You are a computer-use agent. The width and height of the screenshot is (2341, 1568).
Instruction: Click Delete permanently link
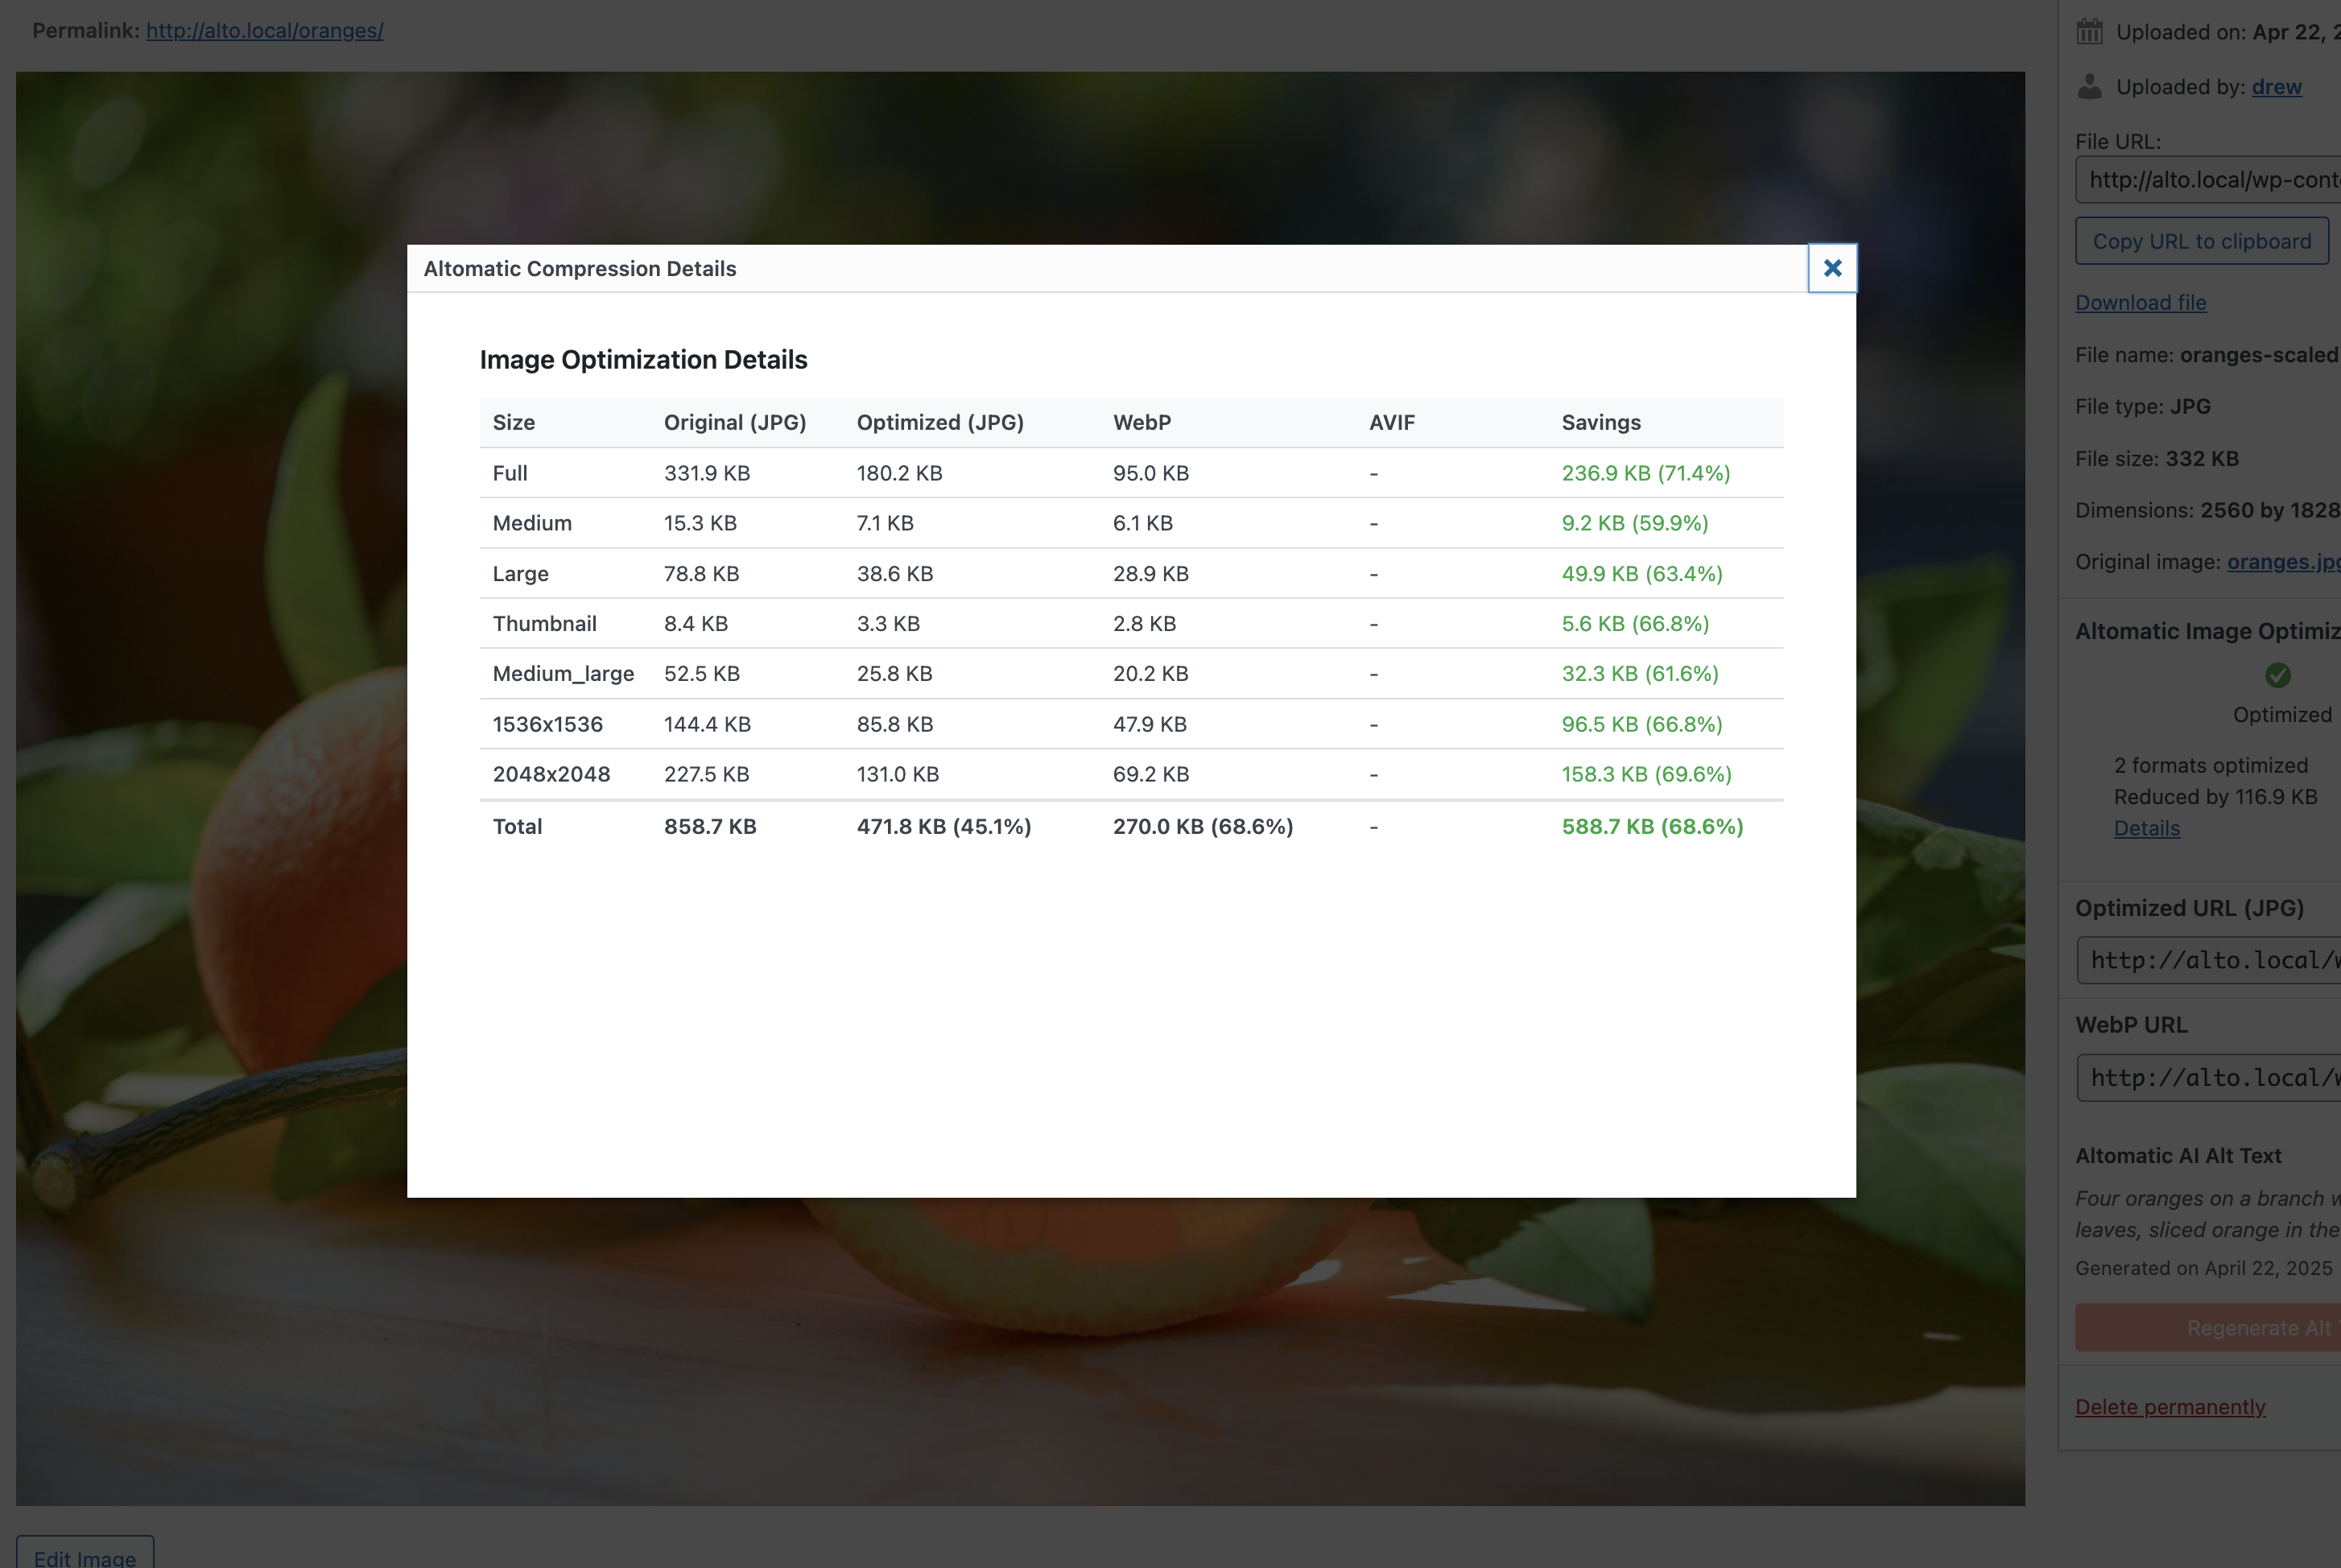(x=2169, y=1407)
